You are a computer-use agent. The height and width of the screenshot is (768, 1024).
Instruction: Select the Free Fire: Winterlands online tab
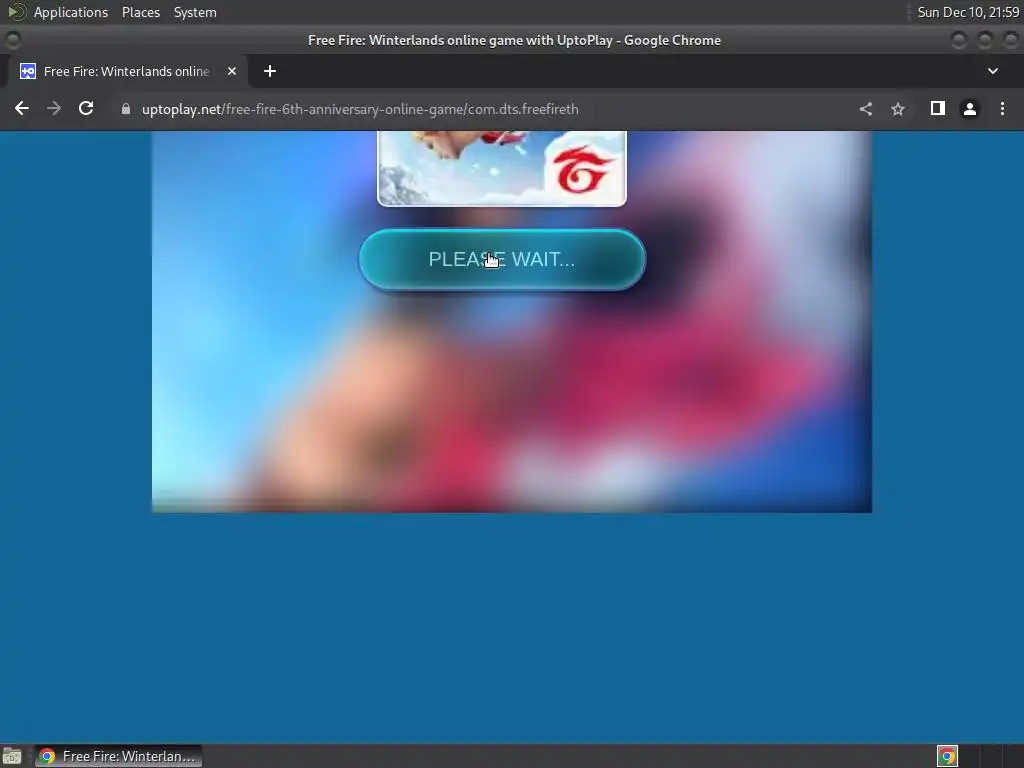pos(128,71)
